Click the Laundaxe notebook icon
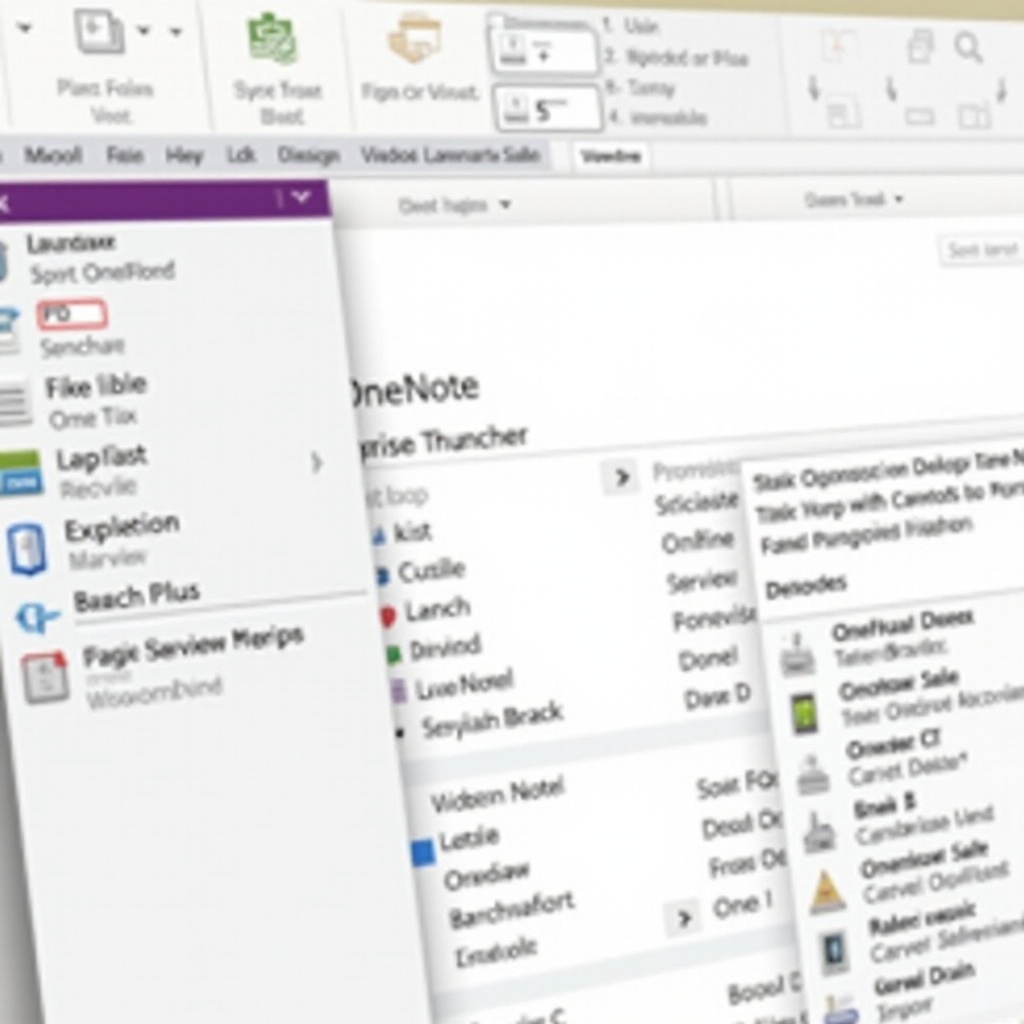Image resolution: width=1024 pixels, height=1024 pixels. coord(3,260)
